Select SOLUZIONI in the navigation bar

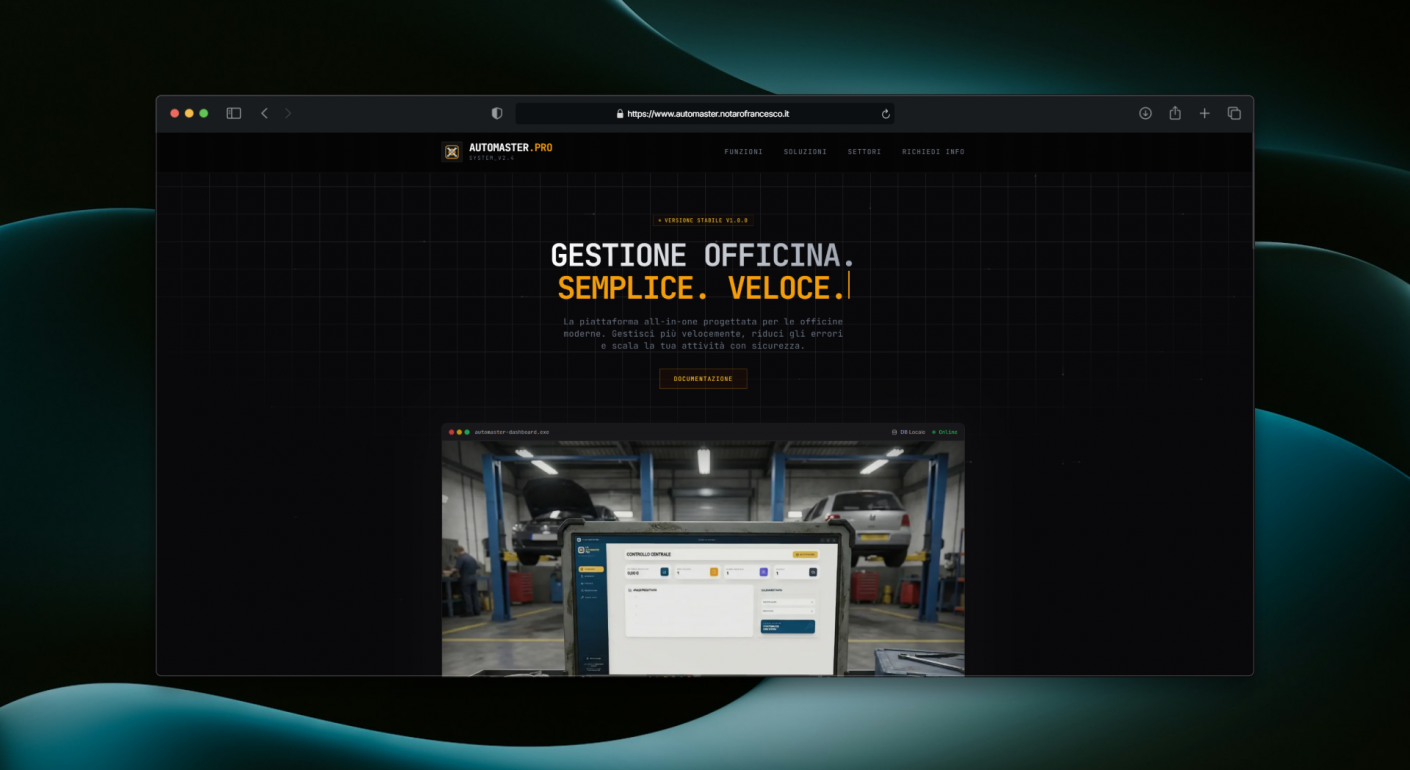pyautogui.click(x=806, y=151)
